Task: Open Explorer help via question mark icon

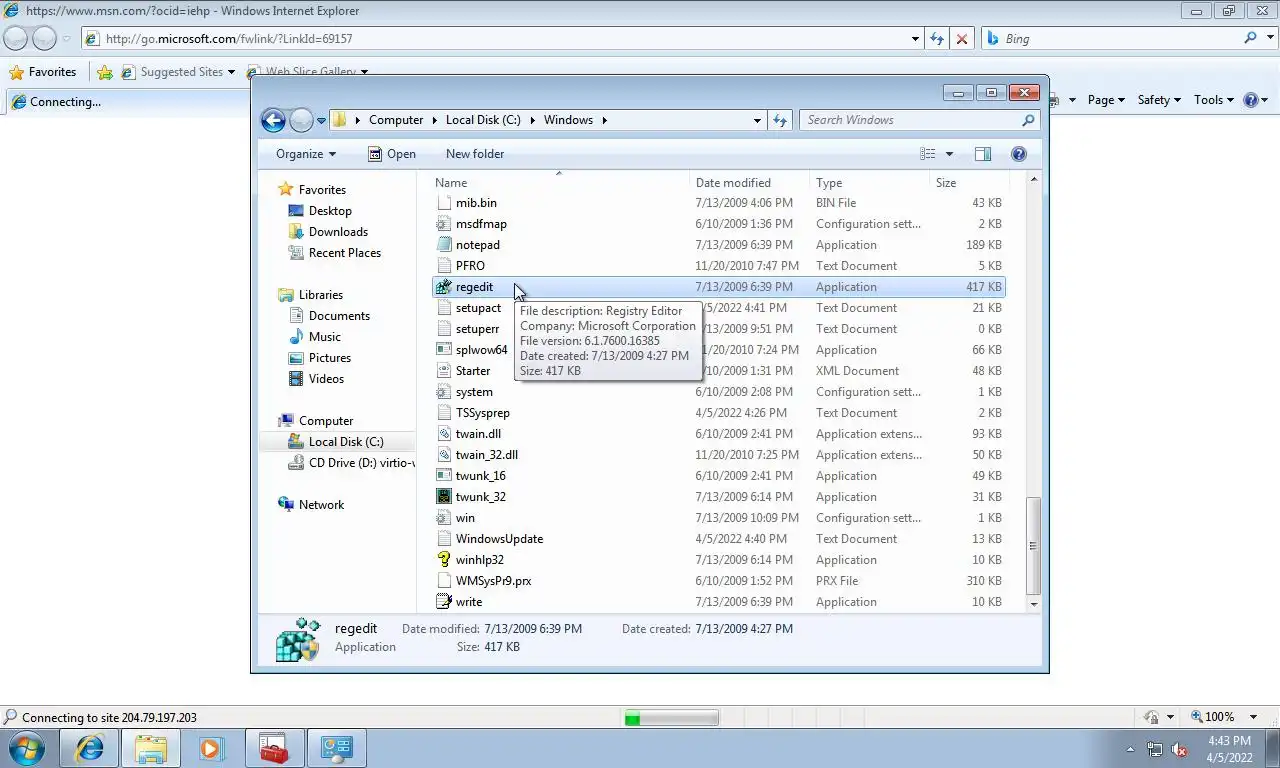Action: 1019,154
